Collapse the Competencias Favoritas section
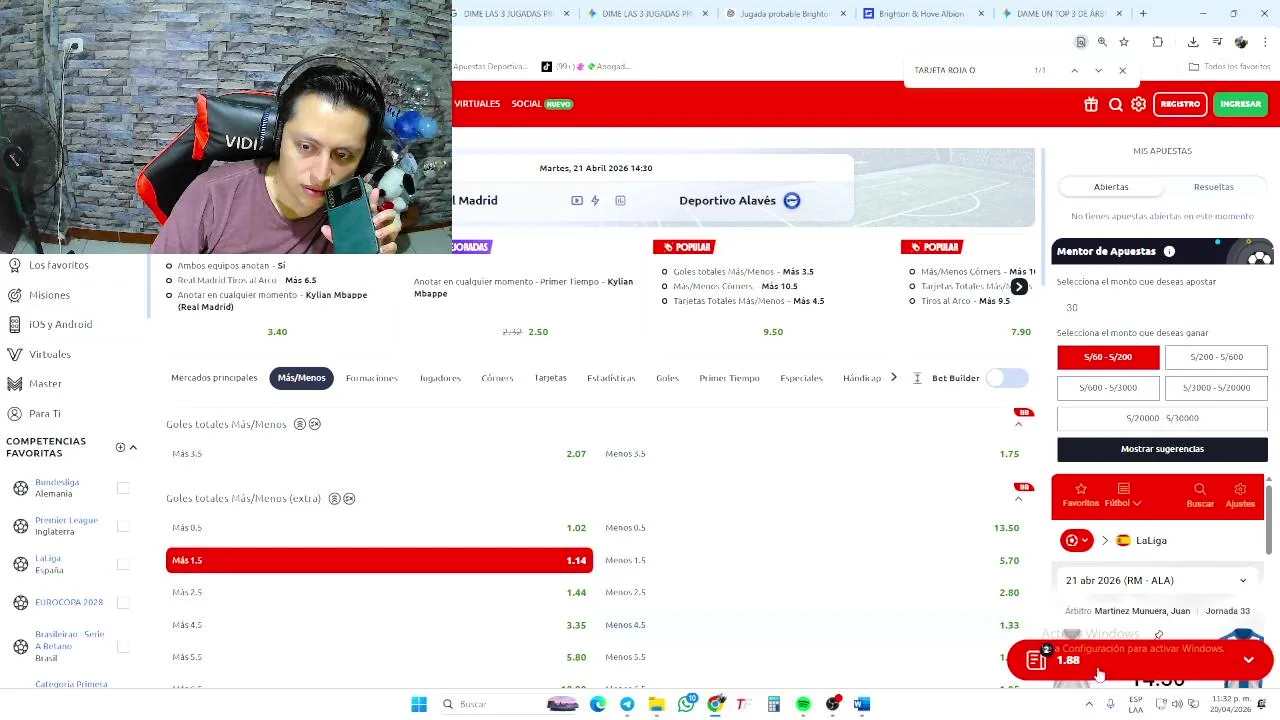 tap(133, 447)
